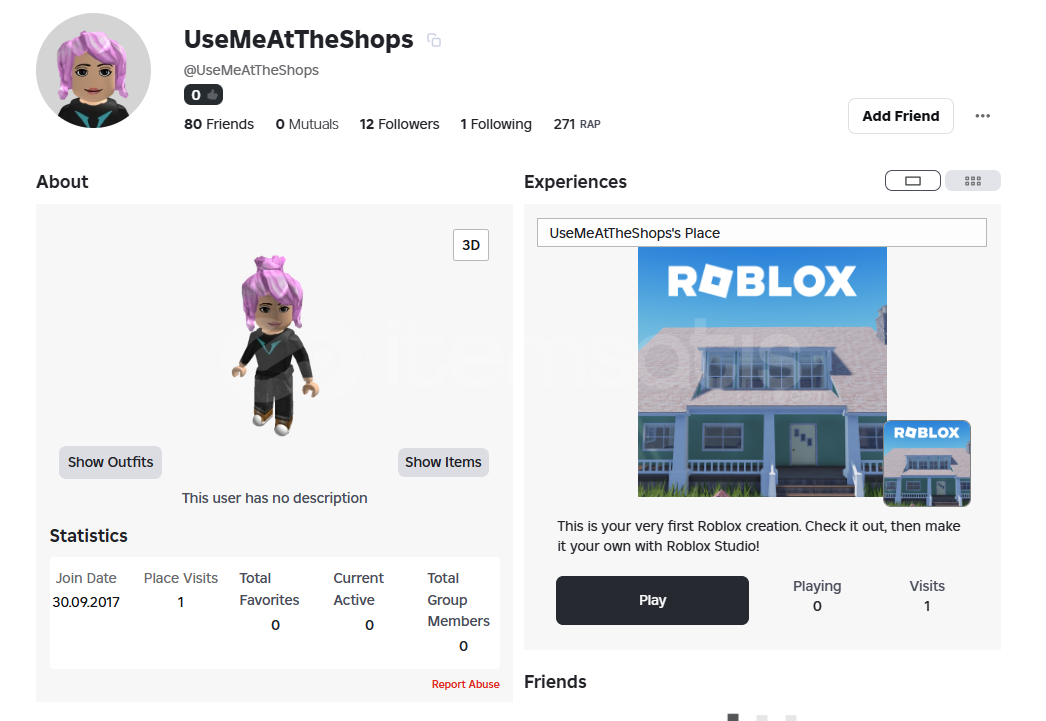Open the profile avatar headshot

tap(93, 71)
